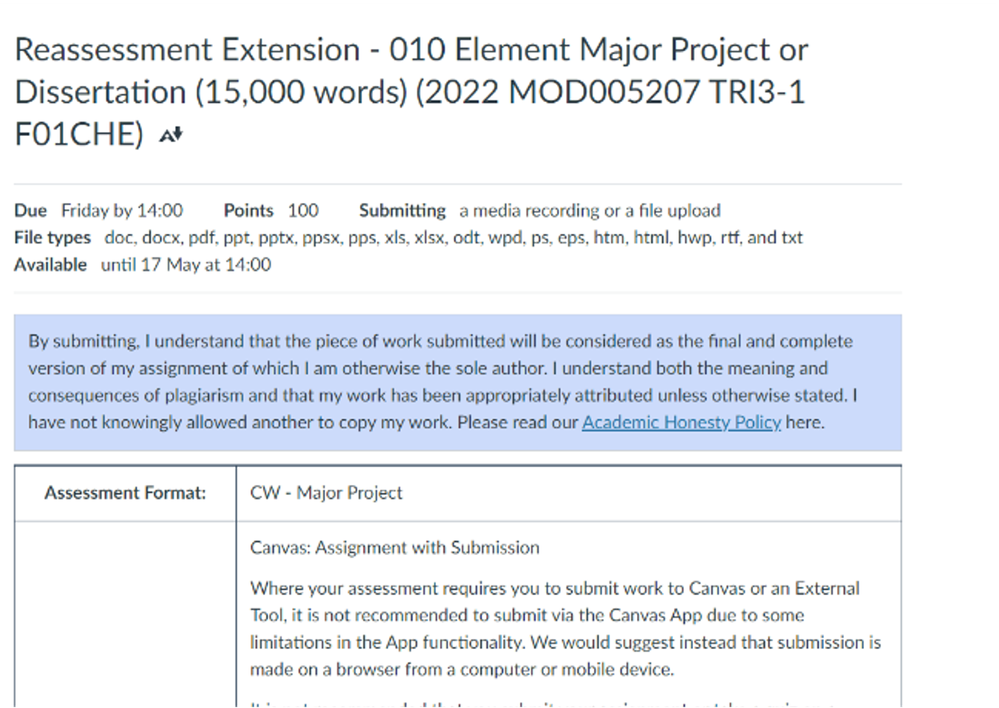Click the 'Due' label
This screenshot has height=708, width=999.
(30, 210)
